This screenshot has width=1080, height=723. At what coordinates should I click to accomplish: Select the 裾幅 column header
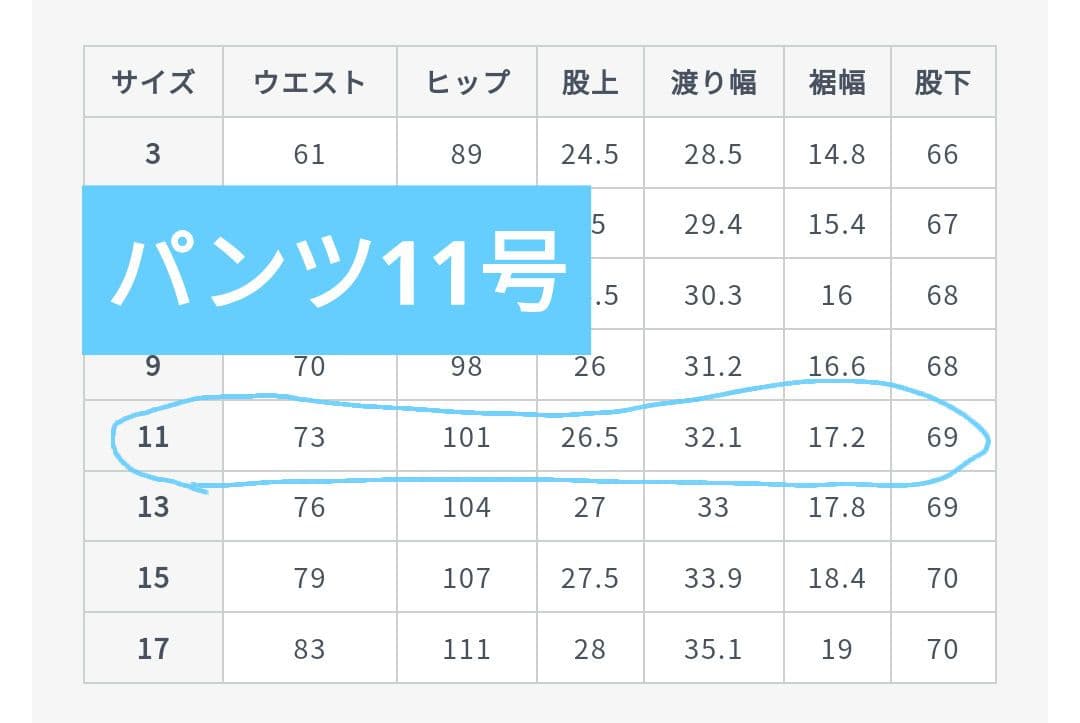click(837, 82)
